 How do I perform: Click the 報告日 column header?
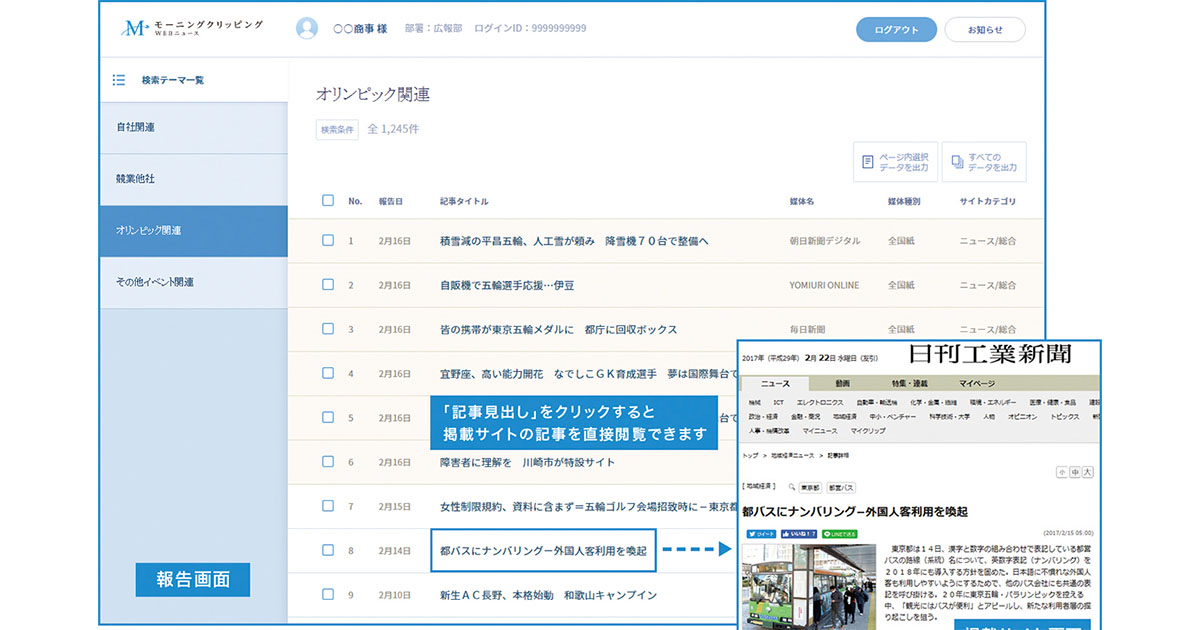tap(390, 201)
